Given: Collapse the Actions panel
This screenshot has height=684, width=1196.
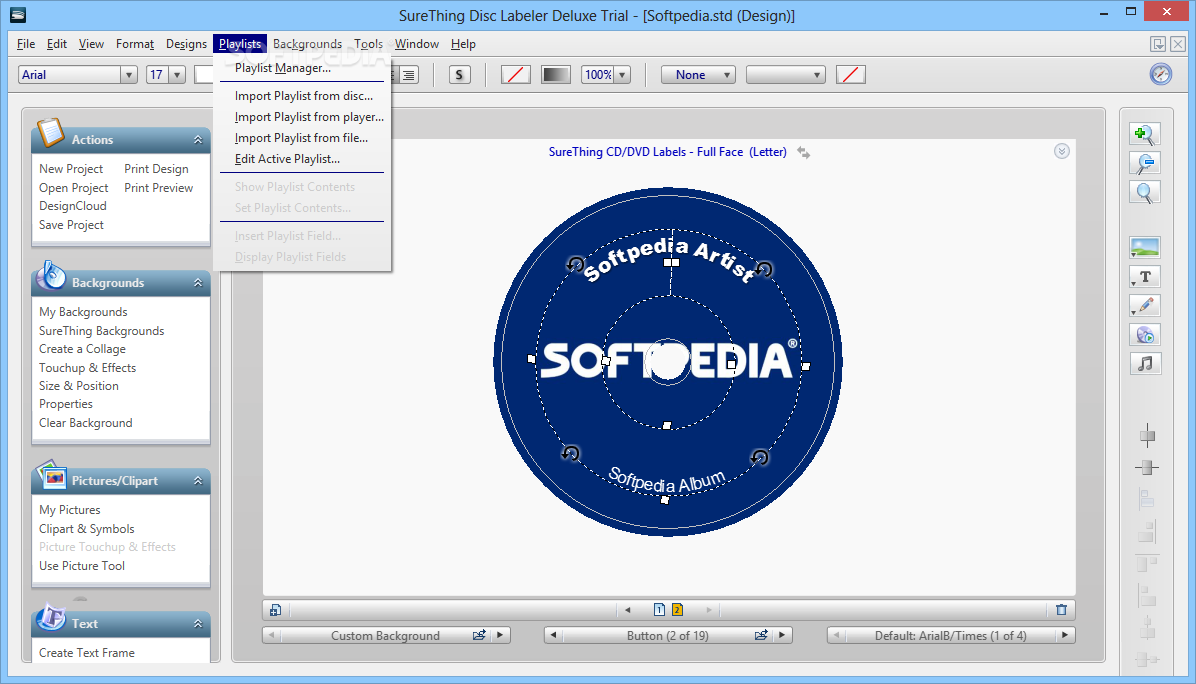Looking at the screenshot, I should pyautogui.click(x=198, y=140).
